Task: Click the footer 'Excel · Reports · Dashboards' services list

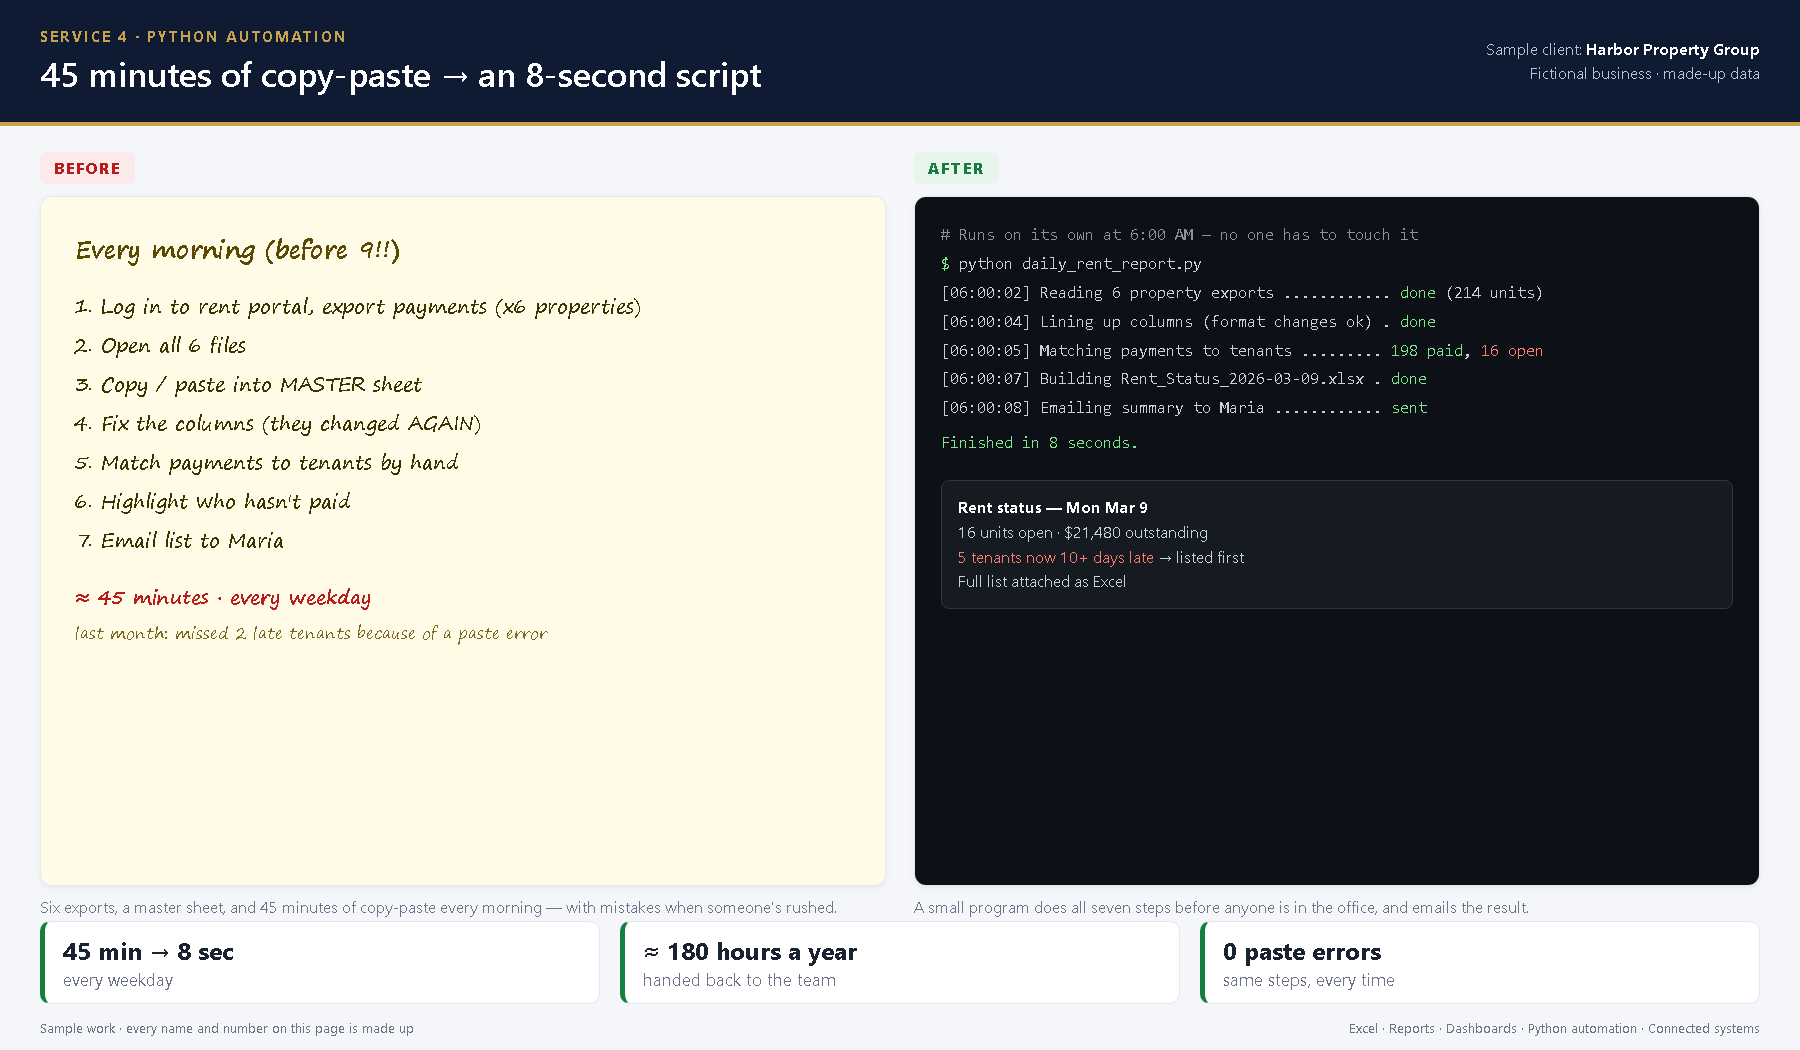Action: tap(1554, 1029)
